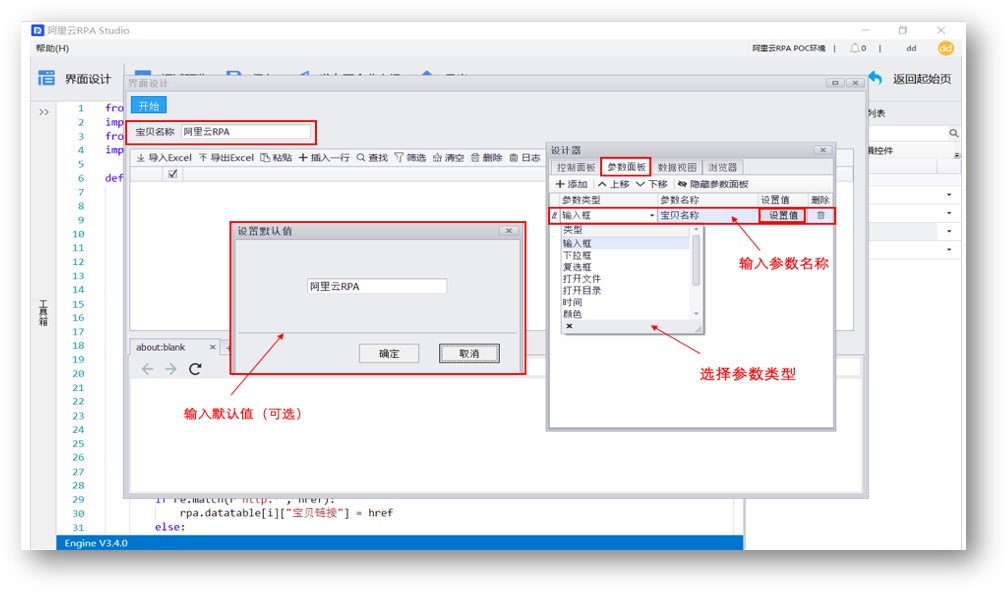Click the orange dd user avatar
The height and width of the screenshot is (592, 1008).
pyautogui.click(x=945, y=48)
